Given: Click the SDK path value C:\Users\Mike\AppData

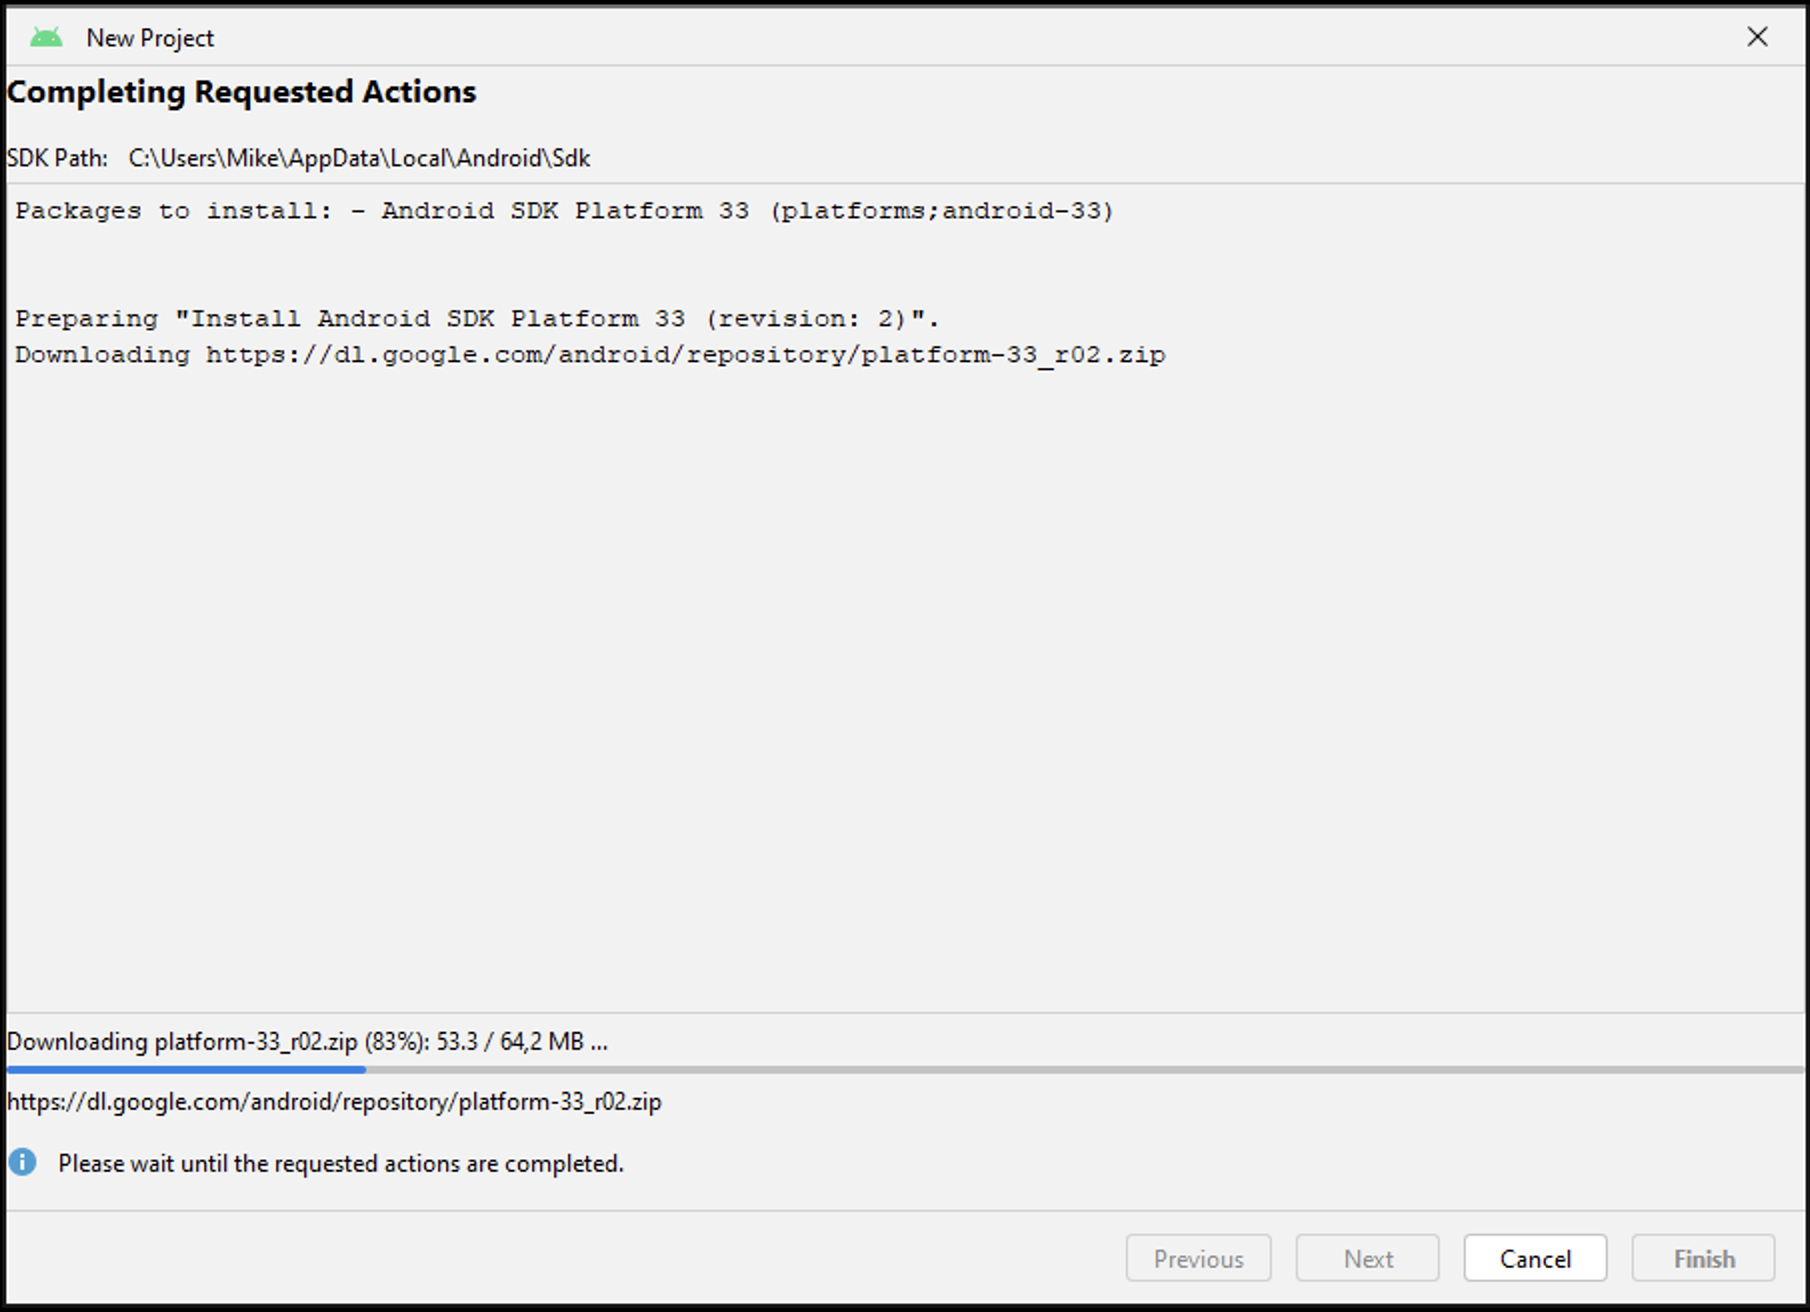Looking at the screenshot, I should [x=359, y=158].
